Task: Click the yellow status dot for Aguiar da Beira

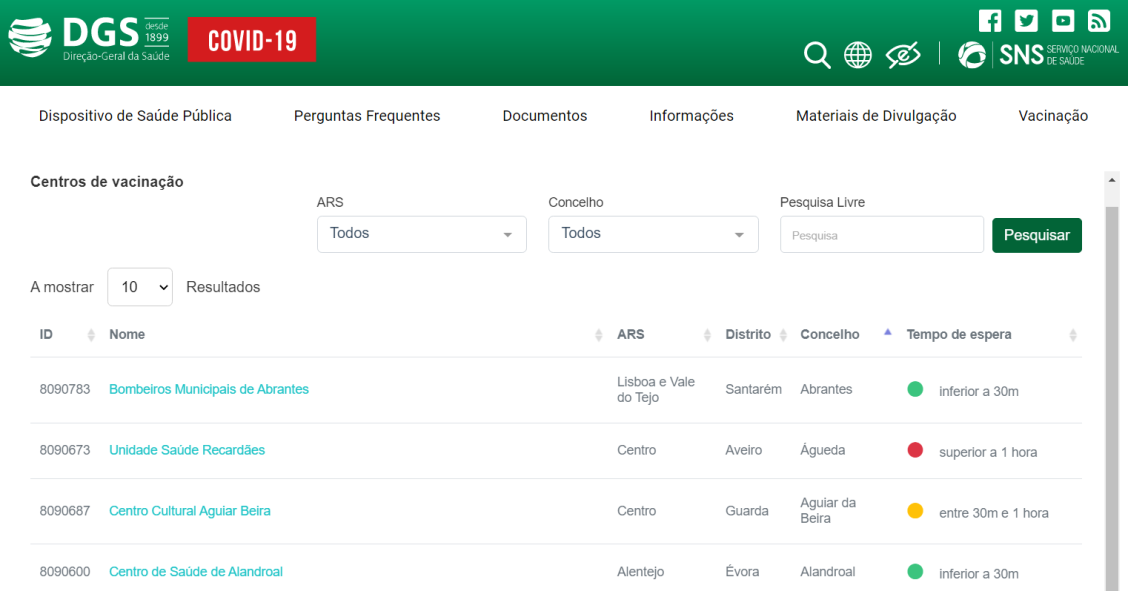Action: click(915, 511)
